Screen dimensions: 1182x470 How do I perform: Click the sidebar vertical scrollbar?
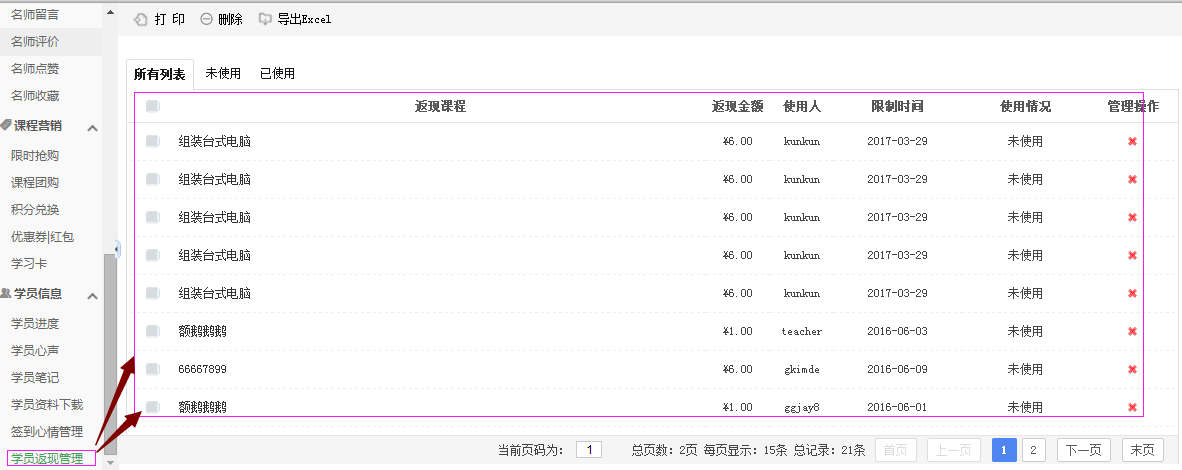coord(110,350)
